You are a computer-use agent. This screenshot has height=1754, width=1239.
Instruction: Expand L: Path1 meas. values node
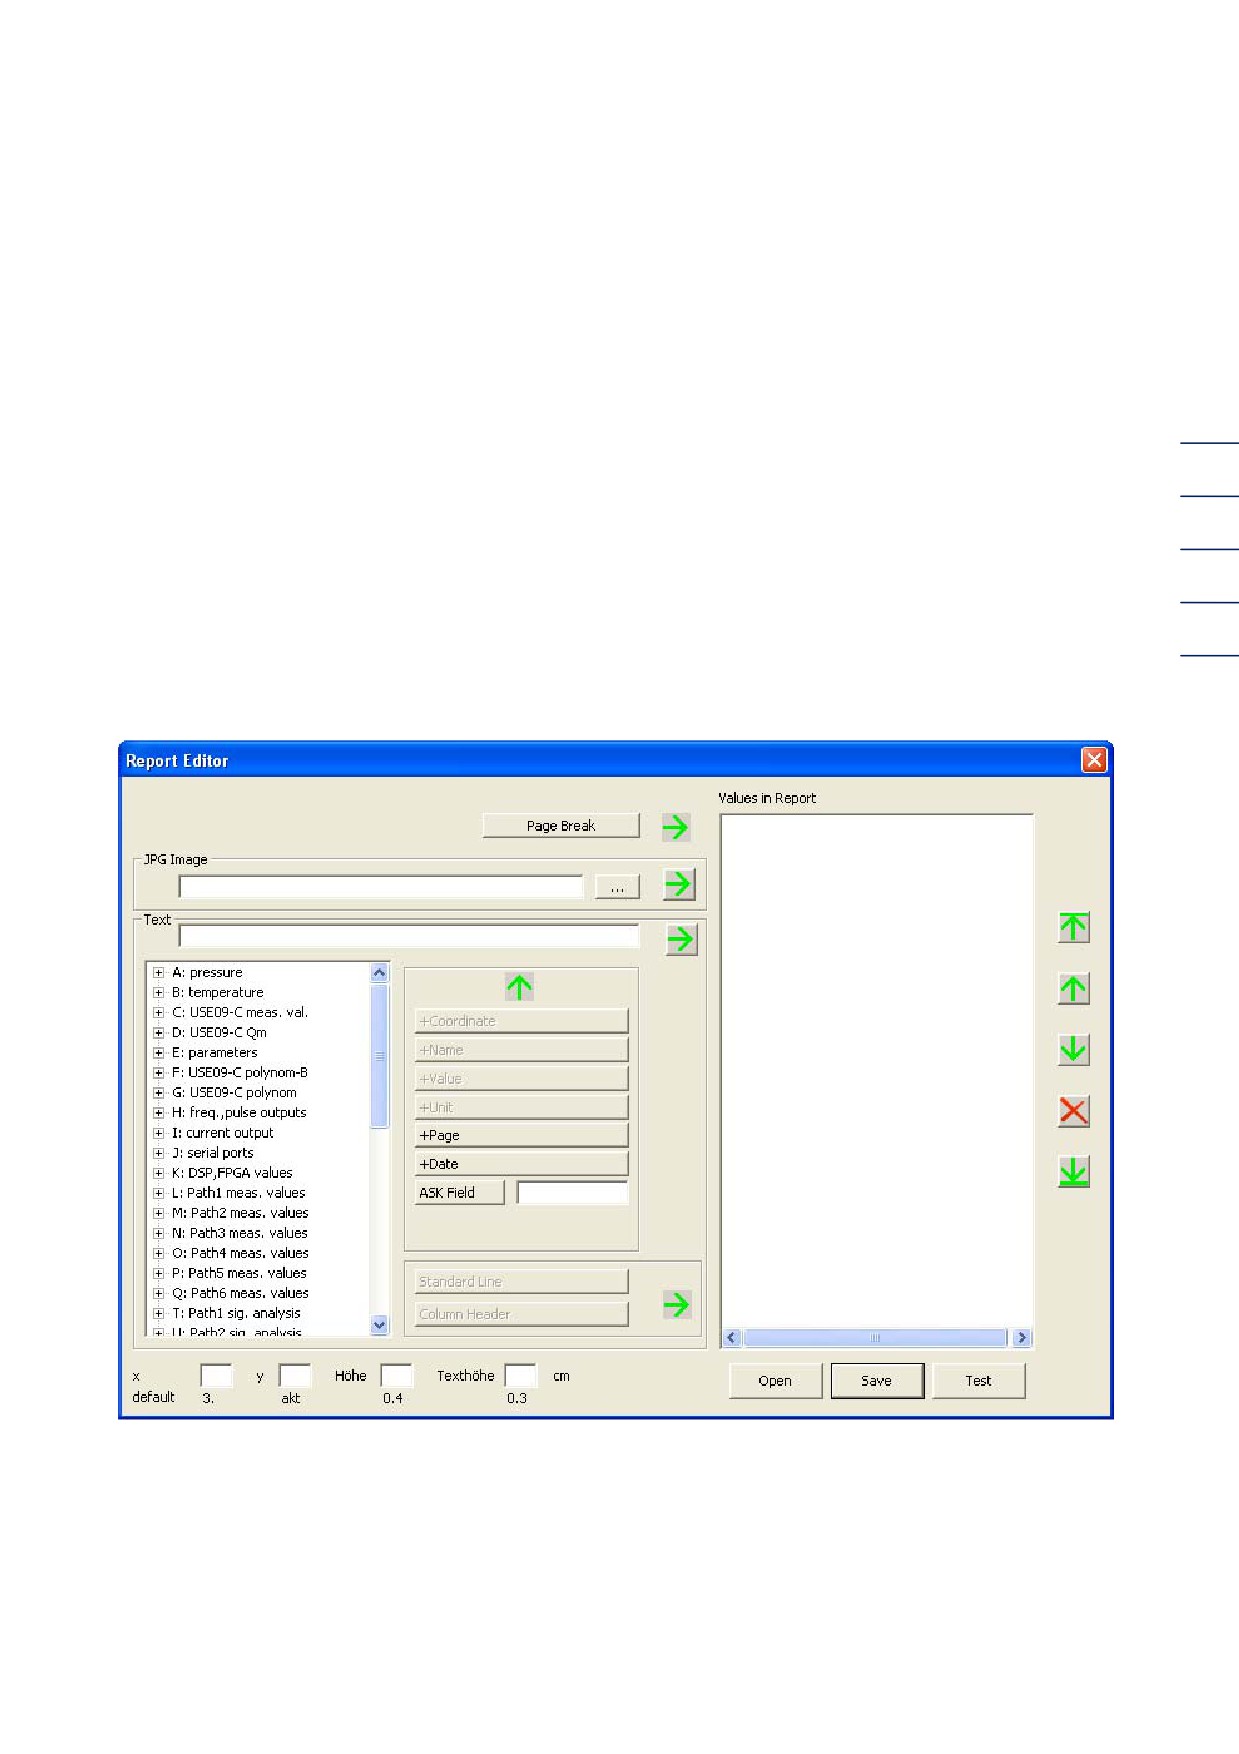[x=158, y=1193]
